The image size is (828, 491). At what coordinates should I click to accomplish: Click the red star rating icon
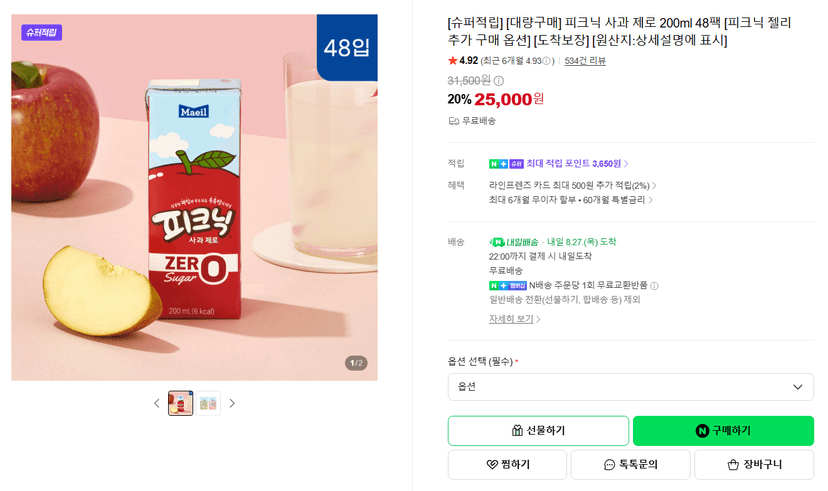point(453,61)
